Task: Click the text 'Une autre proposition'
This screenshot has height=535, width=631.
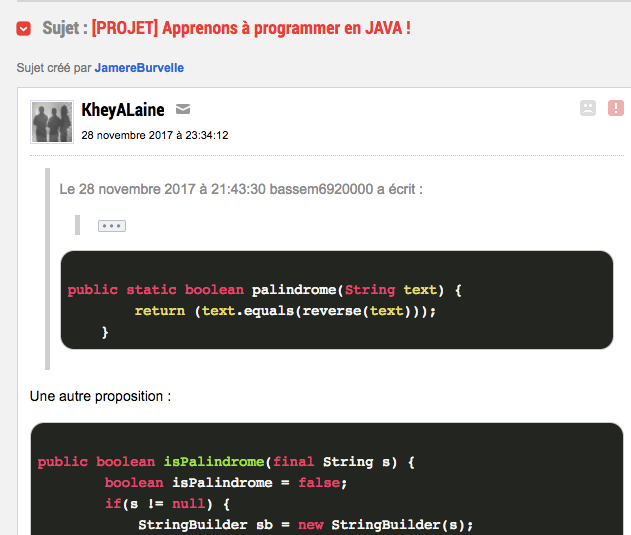Action: [100, 396]
